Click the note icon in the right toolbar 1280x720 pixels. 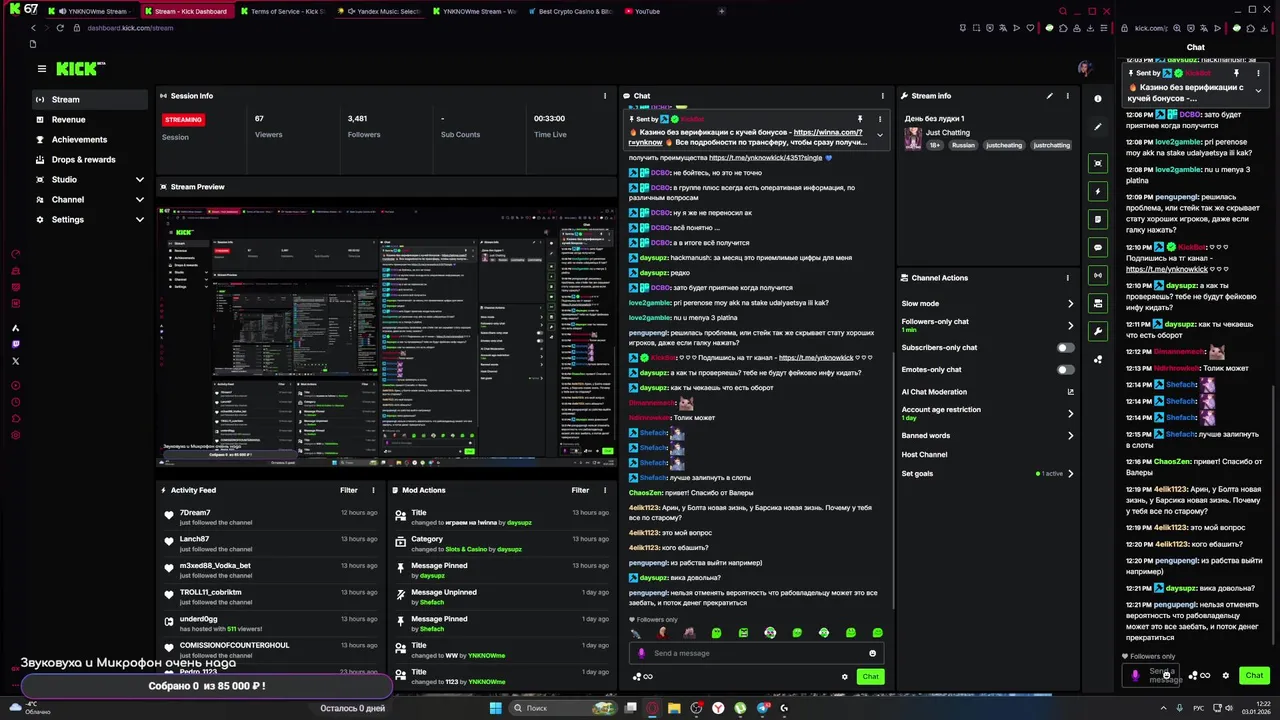(1098, 219)
